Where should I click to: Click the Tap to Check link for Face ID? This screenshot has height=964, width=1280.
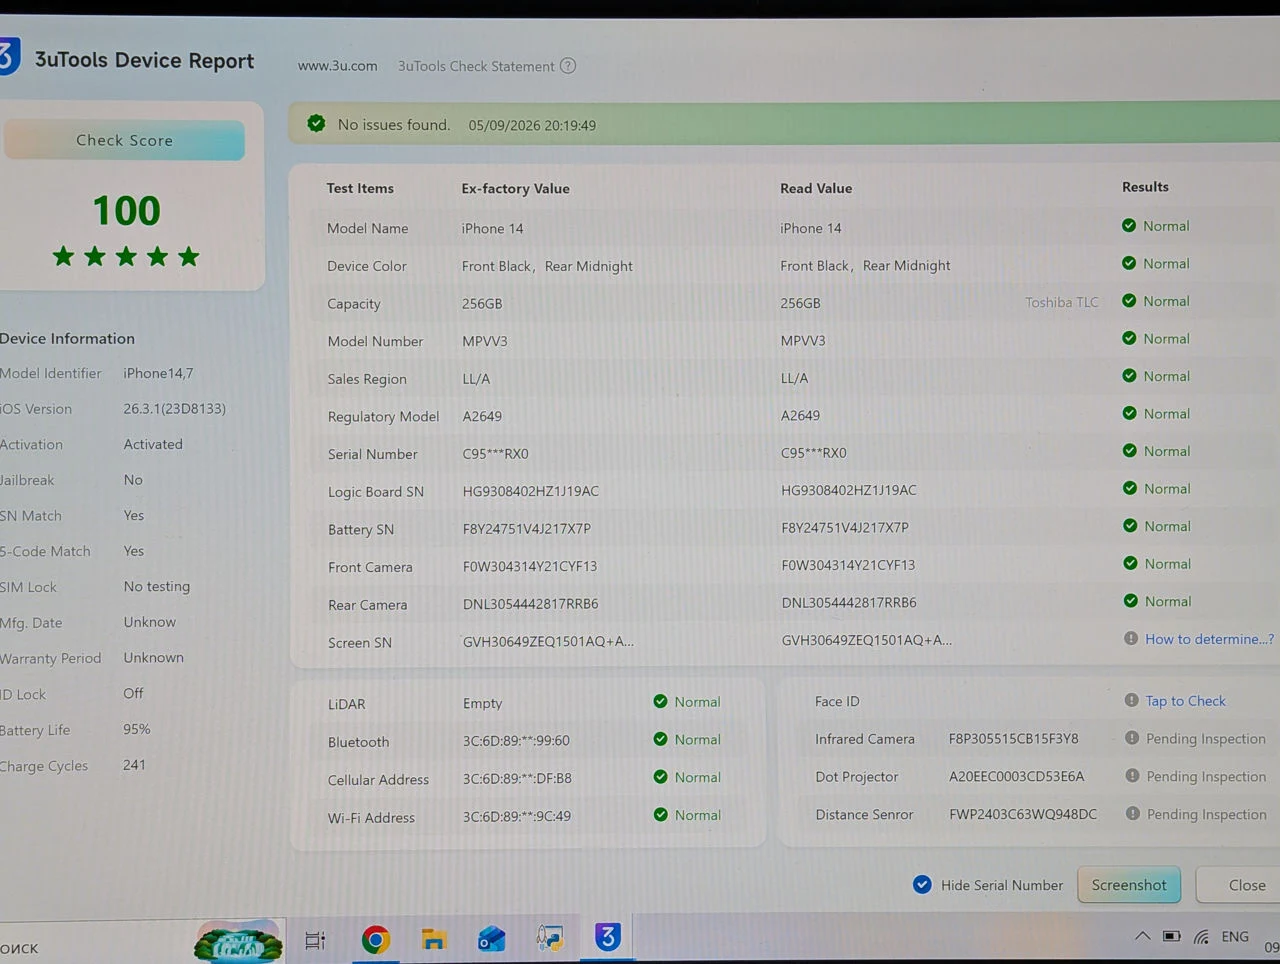pyautogui.click(x=1186, y=701)
